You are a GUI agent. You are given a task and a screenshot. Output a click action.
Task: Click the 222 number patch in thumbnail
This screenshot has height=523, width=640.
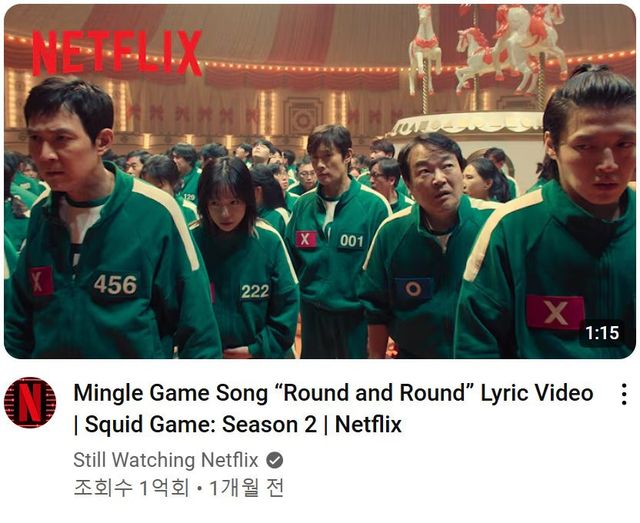click(255, 291)
